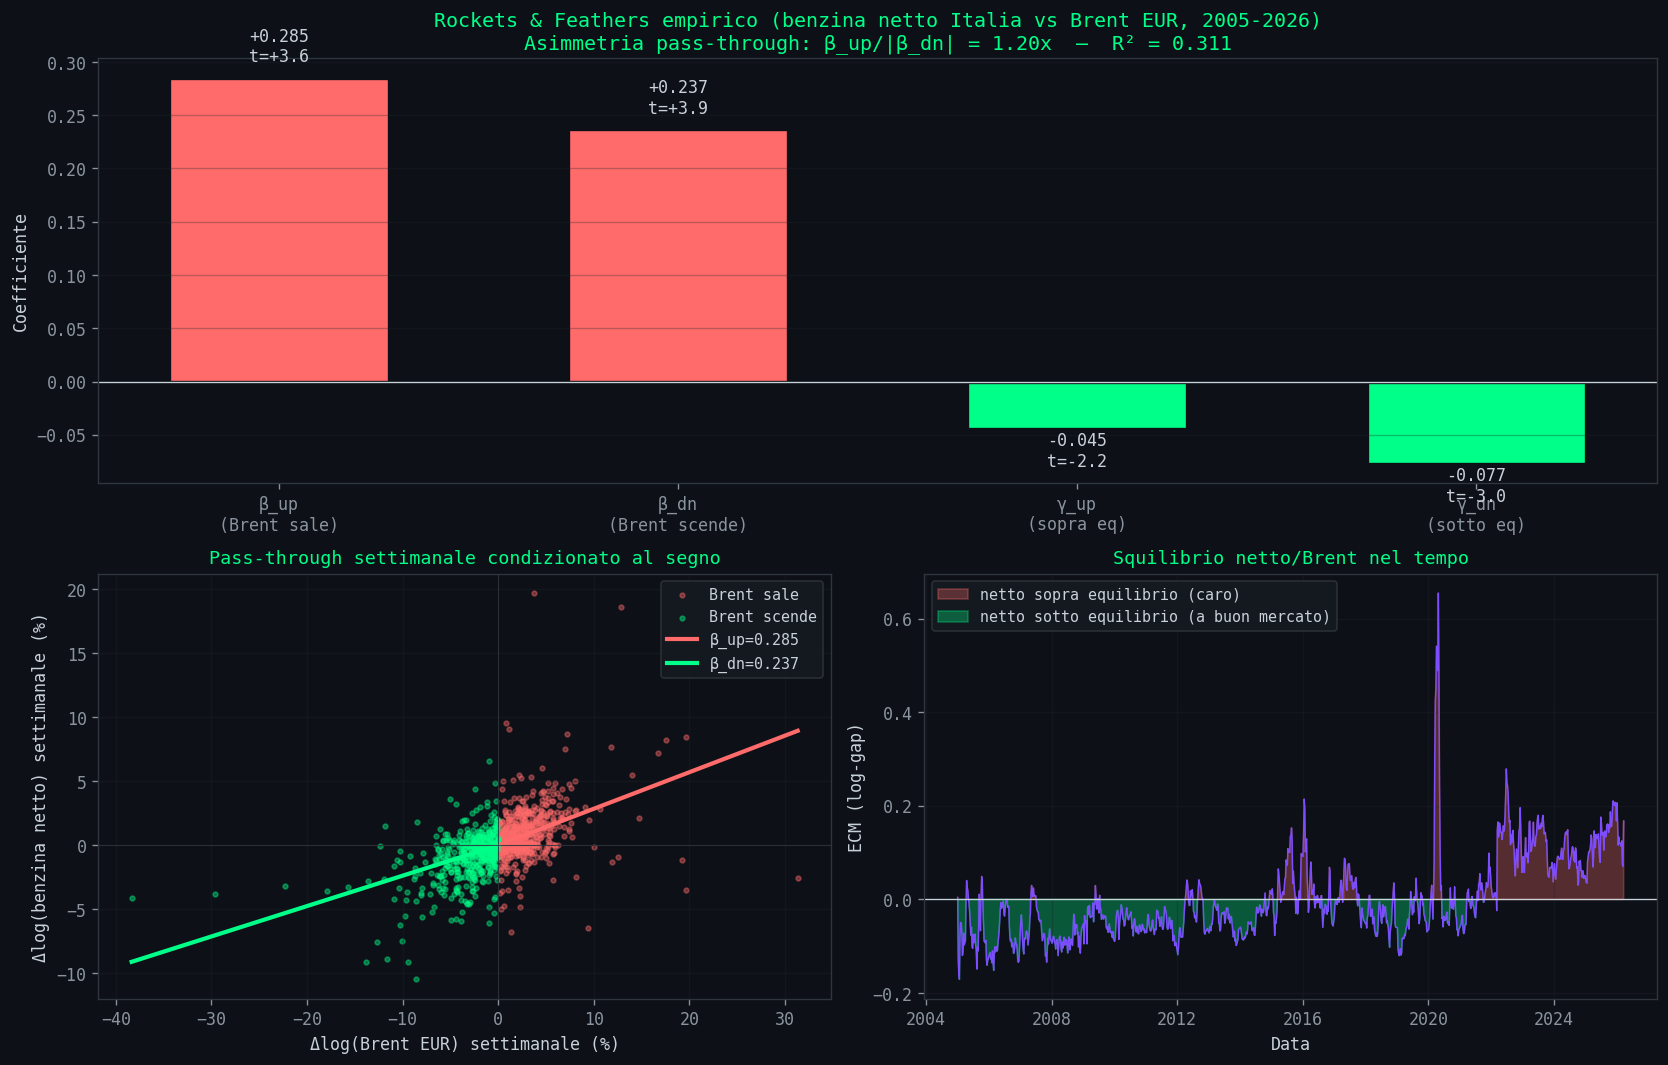Click the 'Pass-through settimanale condizionato al segno' title
This screenshot has width=1668, height=1065.
coord(464,558)
